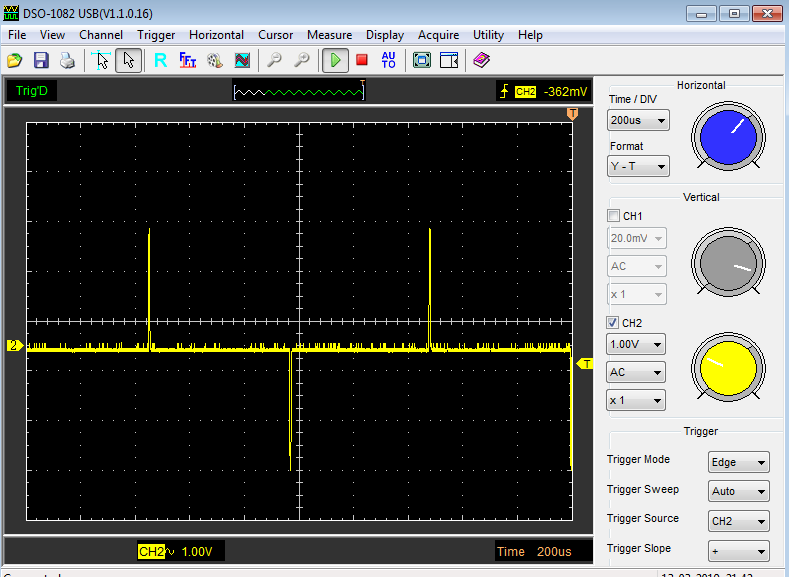This screenshot has width=789, height=577.
Task: Click the yellow T trigger level marker
Action: tap(585, 364)
